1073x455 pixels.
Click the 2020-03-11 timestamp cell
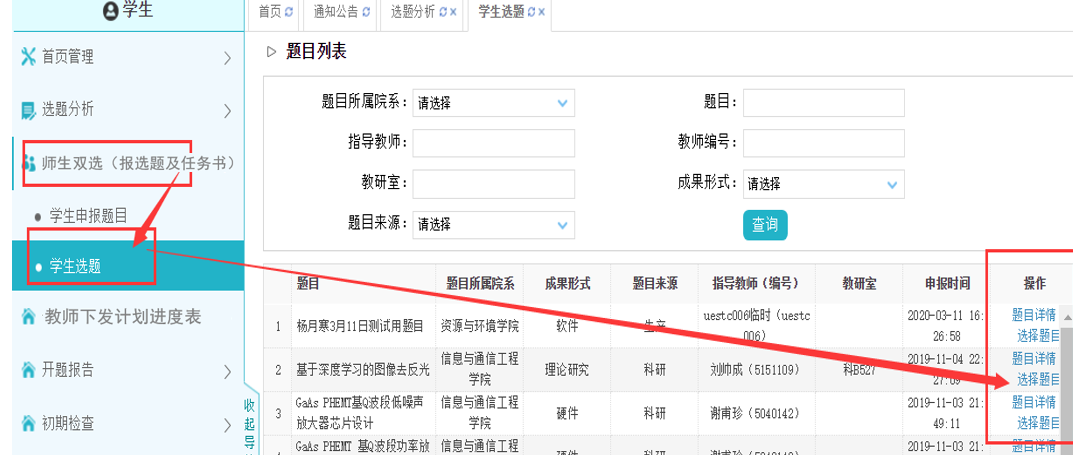coord(947,326)
